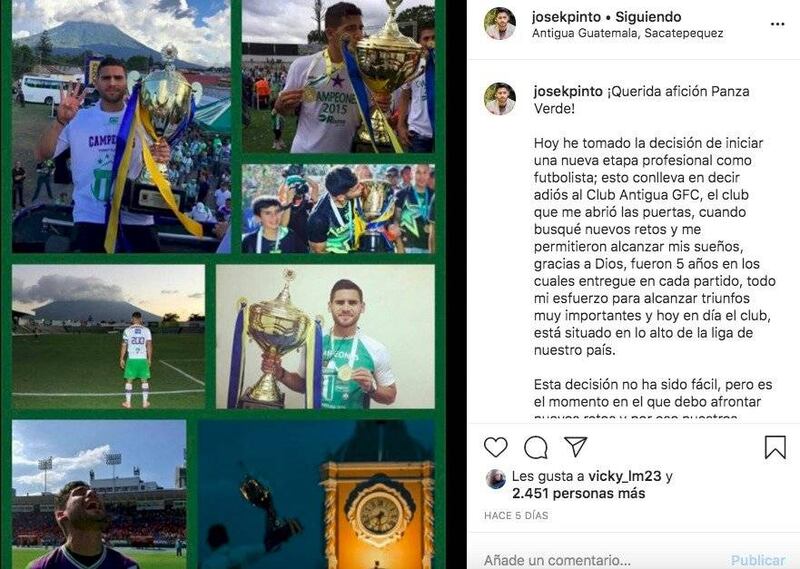The width and height of the screenshot is (800, 569).
Task: Like the post with the heart icon
Action: [x=495, y=448]
